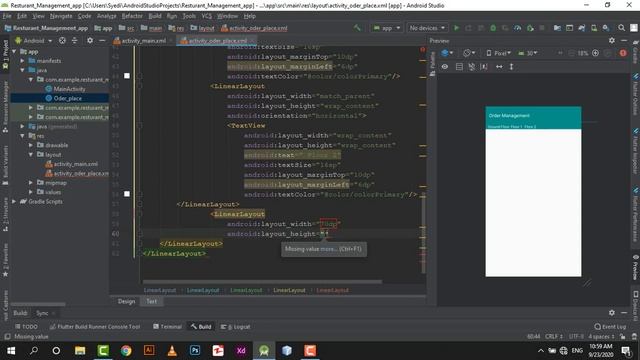The image size is (640, 360).
Task: Open Illustrator from the taskbar
Action: 149,351
